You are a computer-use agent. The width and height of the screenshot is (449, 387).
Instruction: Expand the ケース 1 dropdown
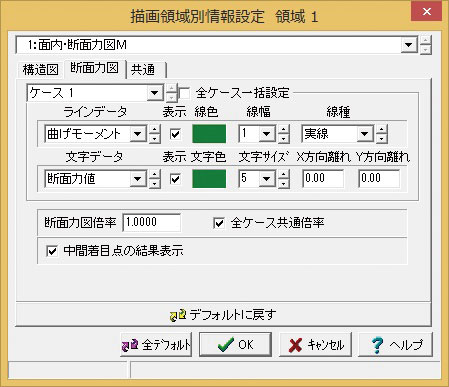point(155,93)
